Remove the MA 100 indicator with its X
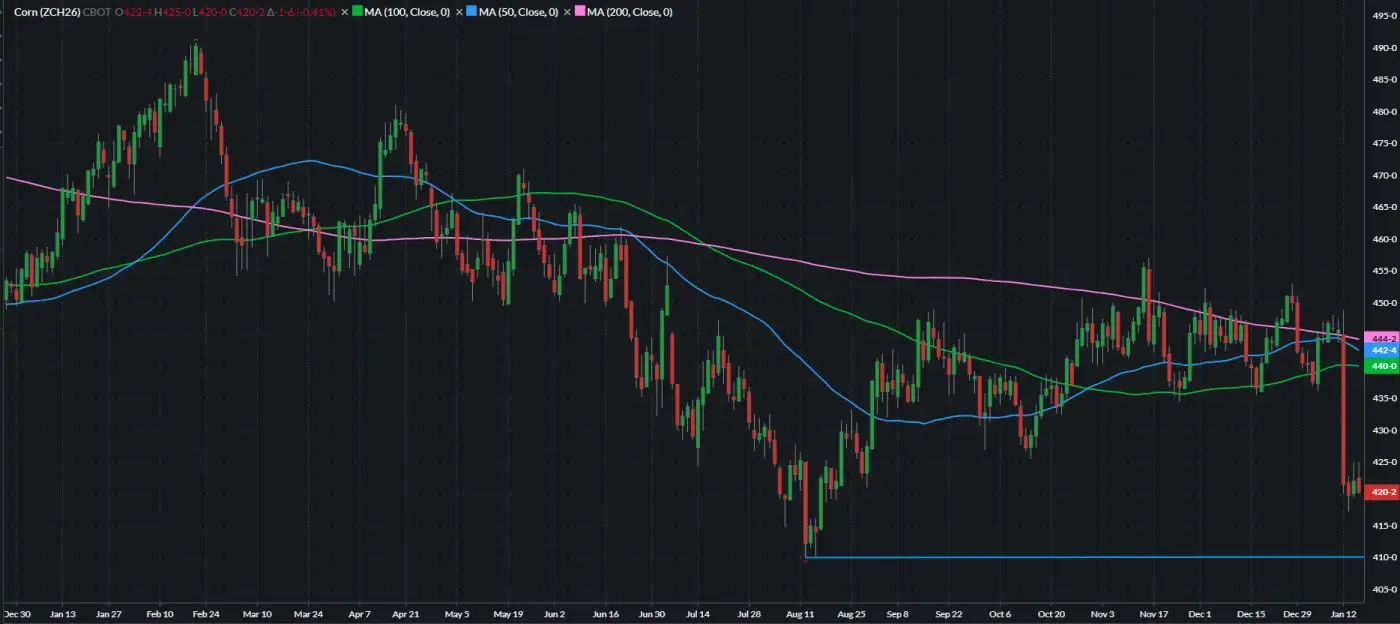1400x624 pixels. 345,12
